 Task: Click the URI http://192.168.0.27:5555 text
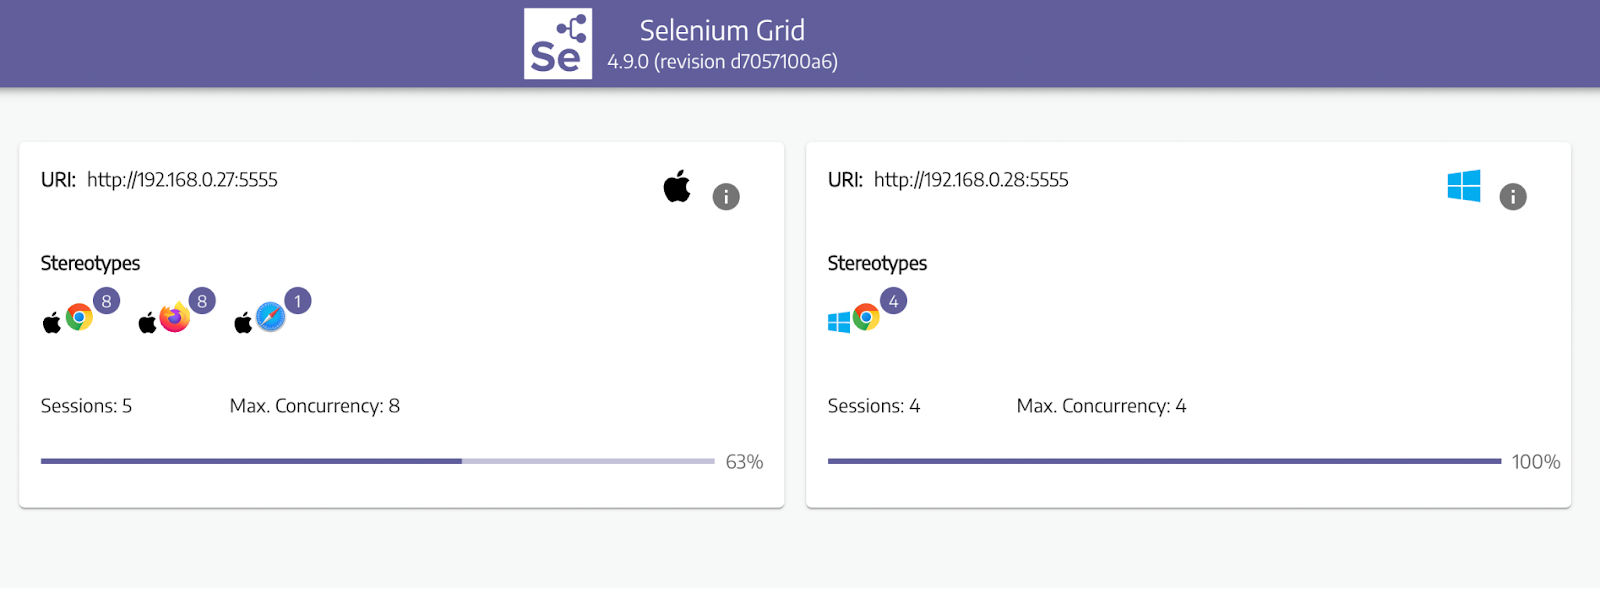coord(182,180)
